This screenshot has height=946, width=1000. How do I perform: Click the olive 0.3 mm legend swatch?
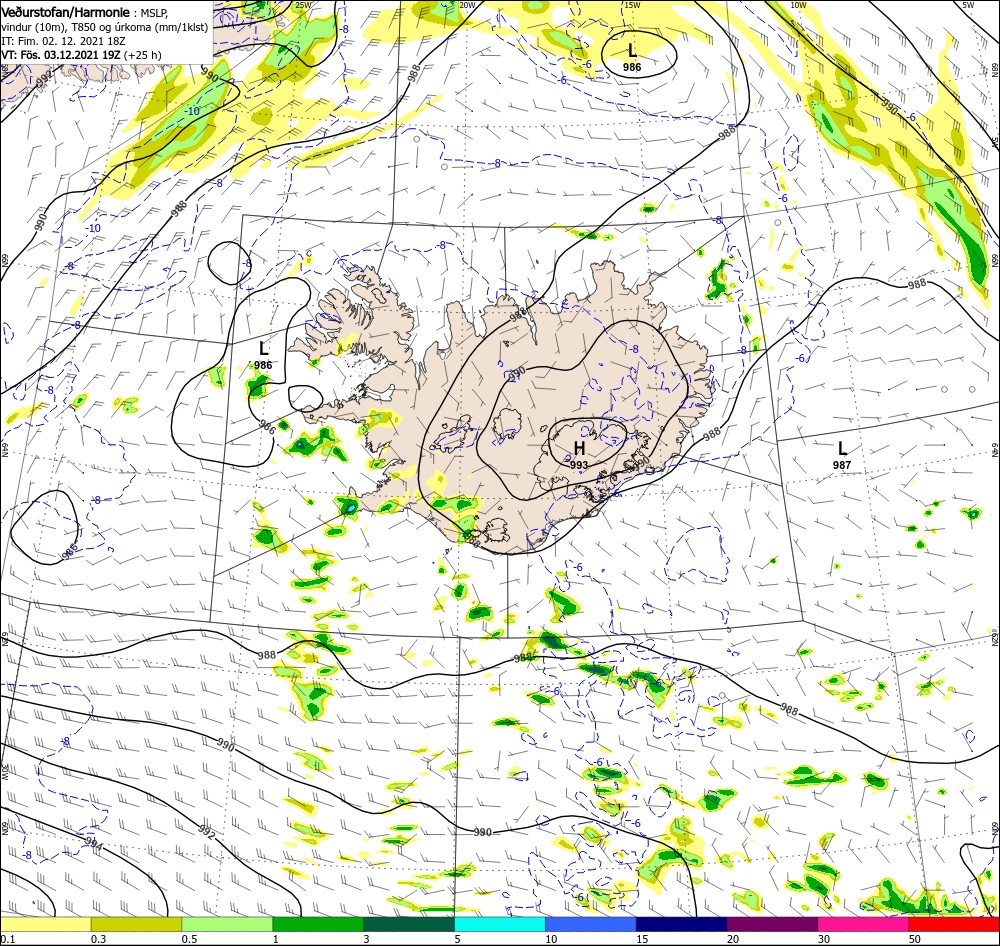click(x=136, y=924)
